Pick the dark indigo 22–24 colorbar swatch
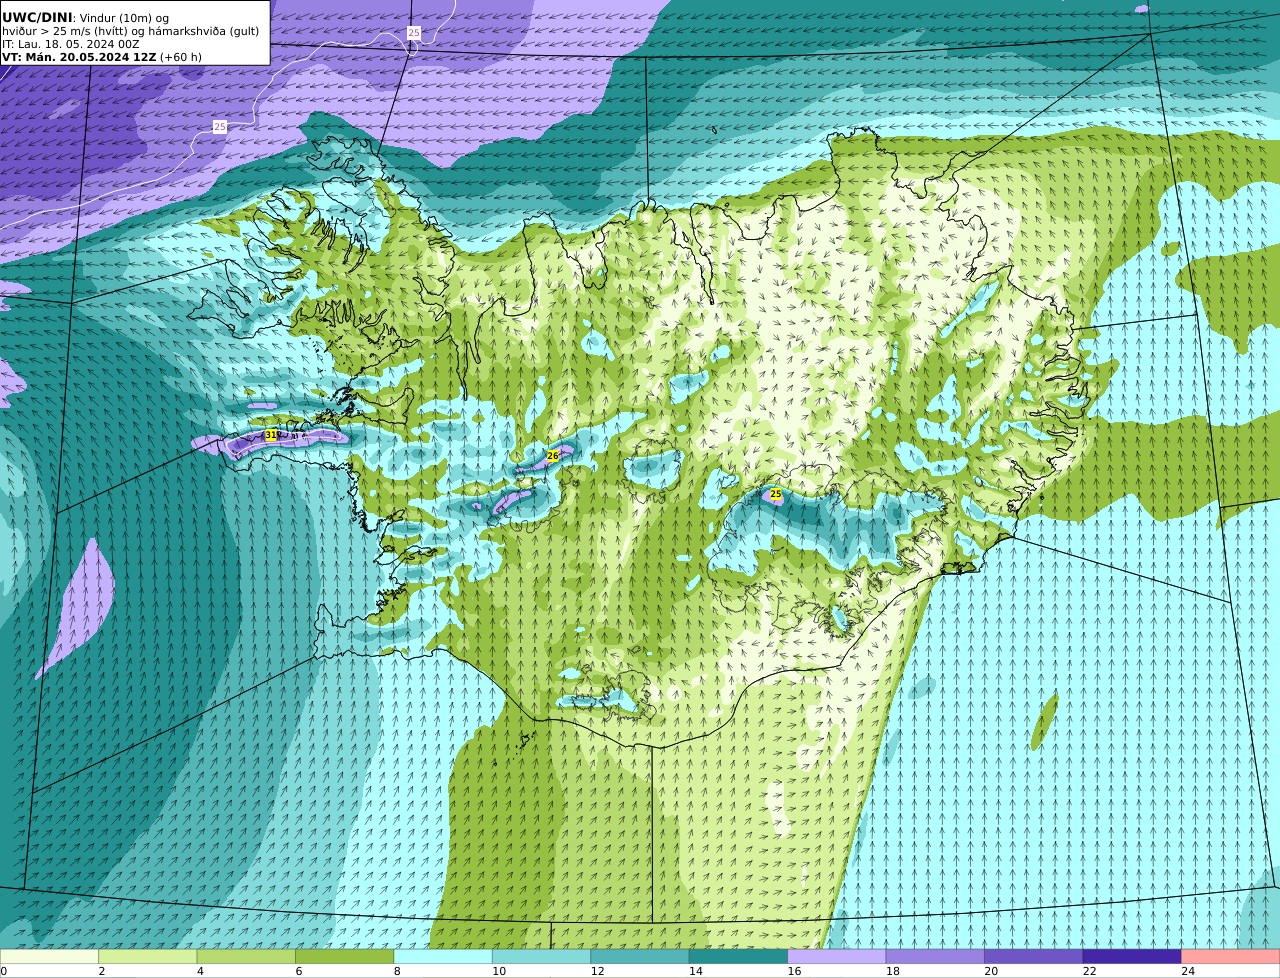Image resolution: width=1280 pixels, height=978 pixels. 1132,956
